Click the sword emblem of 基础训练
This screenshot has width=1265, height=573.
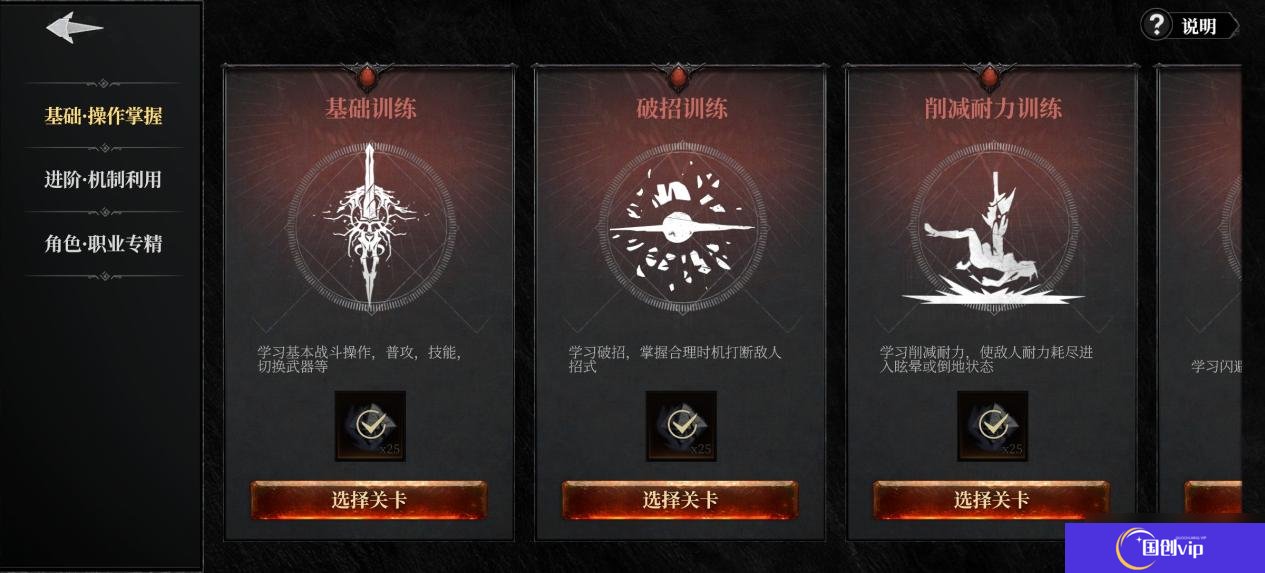point(370,224)
